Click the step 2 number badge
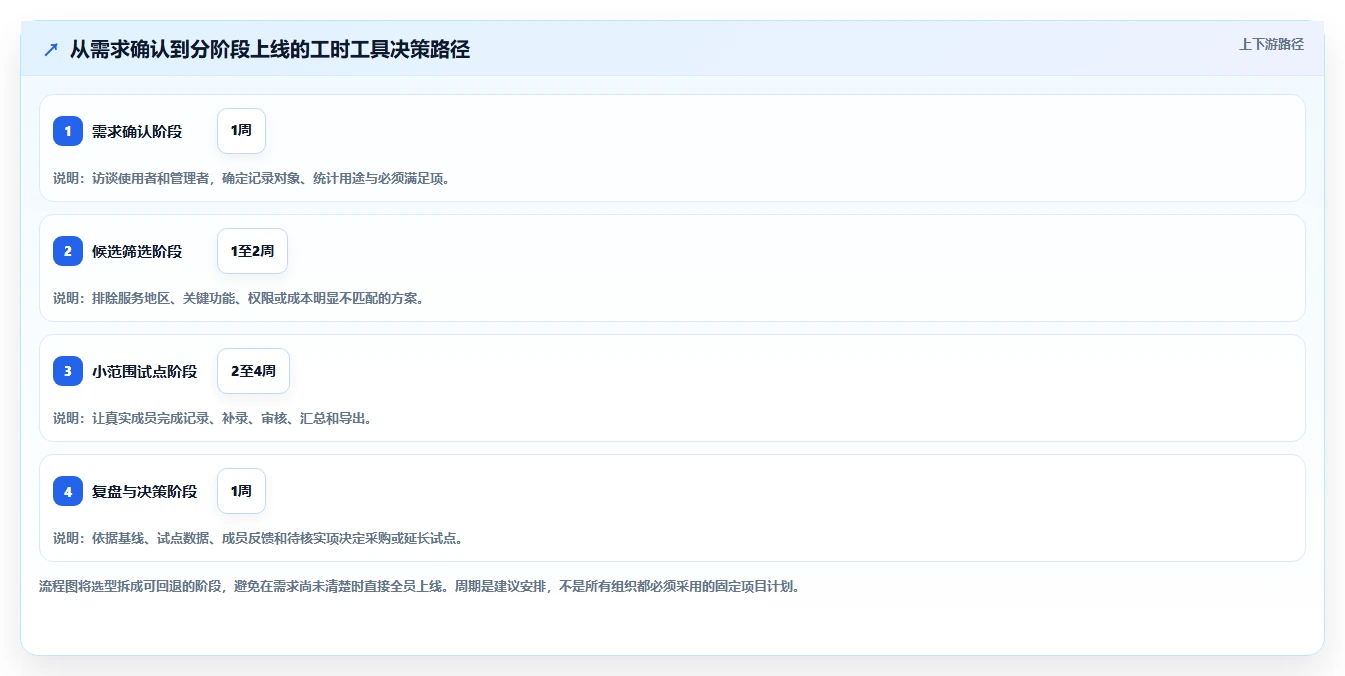Viewport: 1345px width, 676px height. tap(68, 251)
